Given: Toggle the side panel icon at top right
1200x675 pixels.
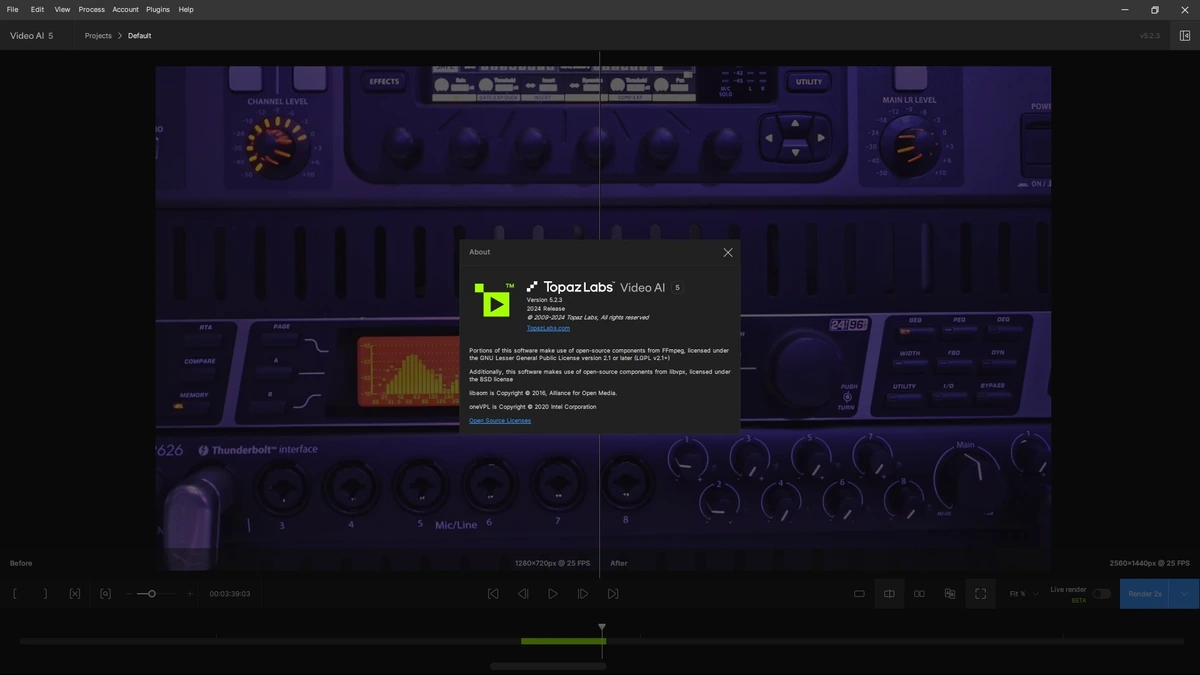Looking at the screenshot, I should tap(1185, 36).
